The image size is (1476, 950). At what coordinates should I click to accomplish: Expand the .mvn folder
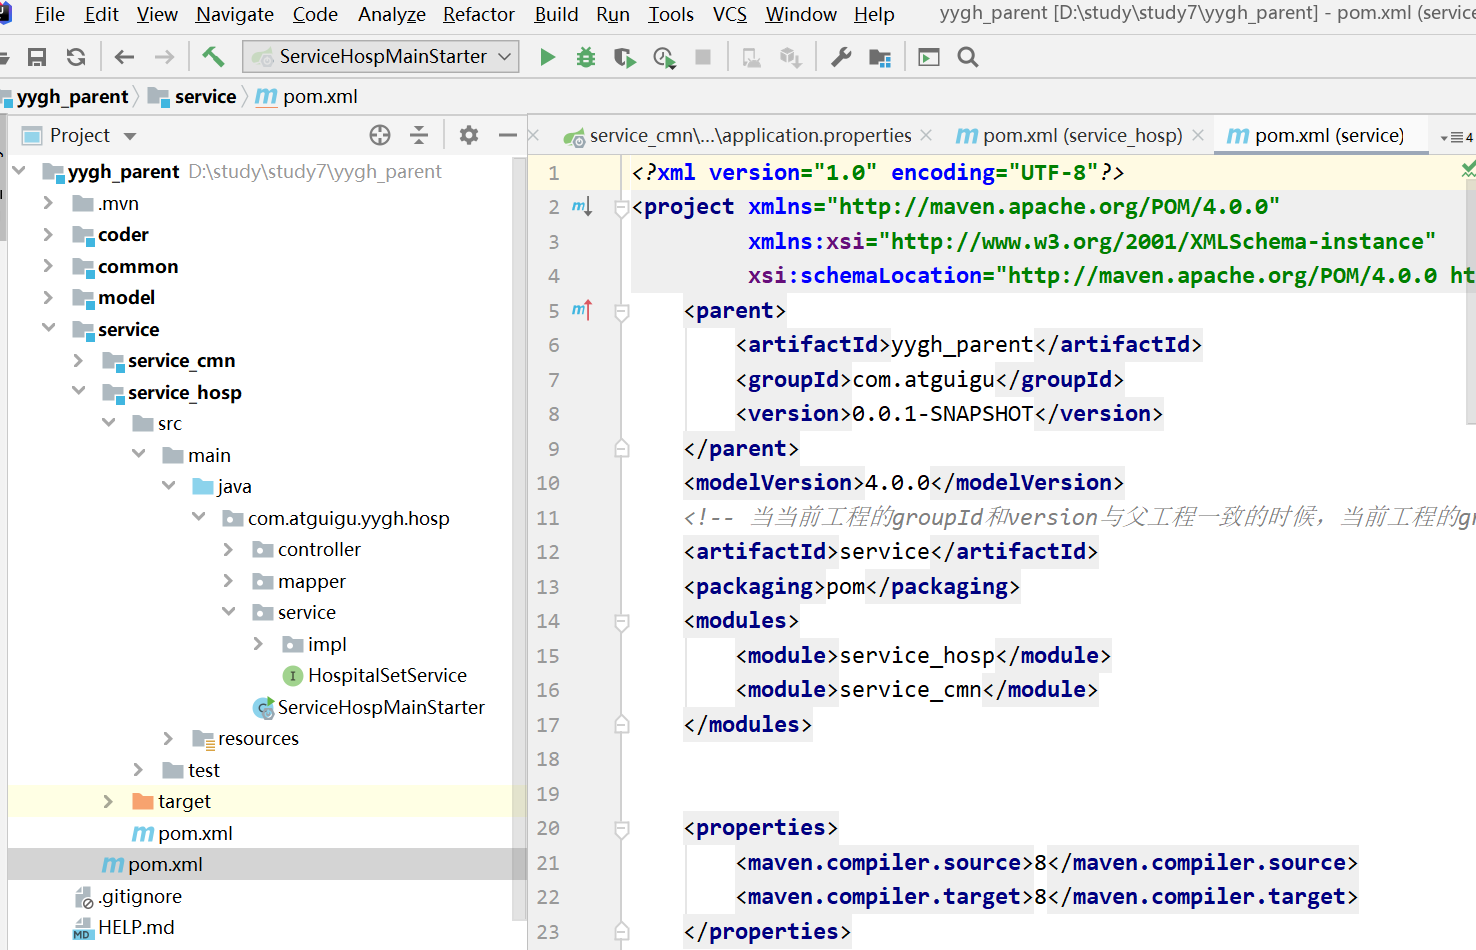pyautogui.click(x=48, y=203)
